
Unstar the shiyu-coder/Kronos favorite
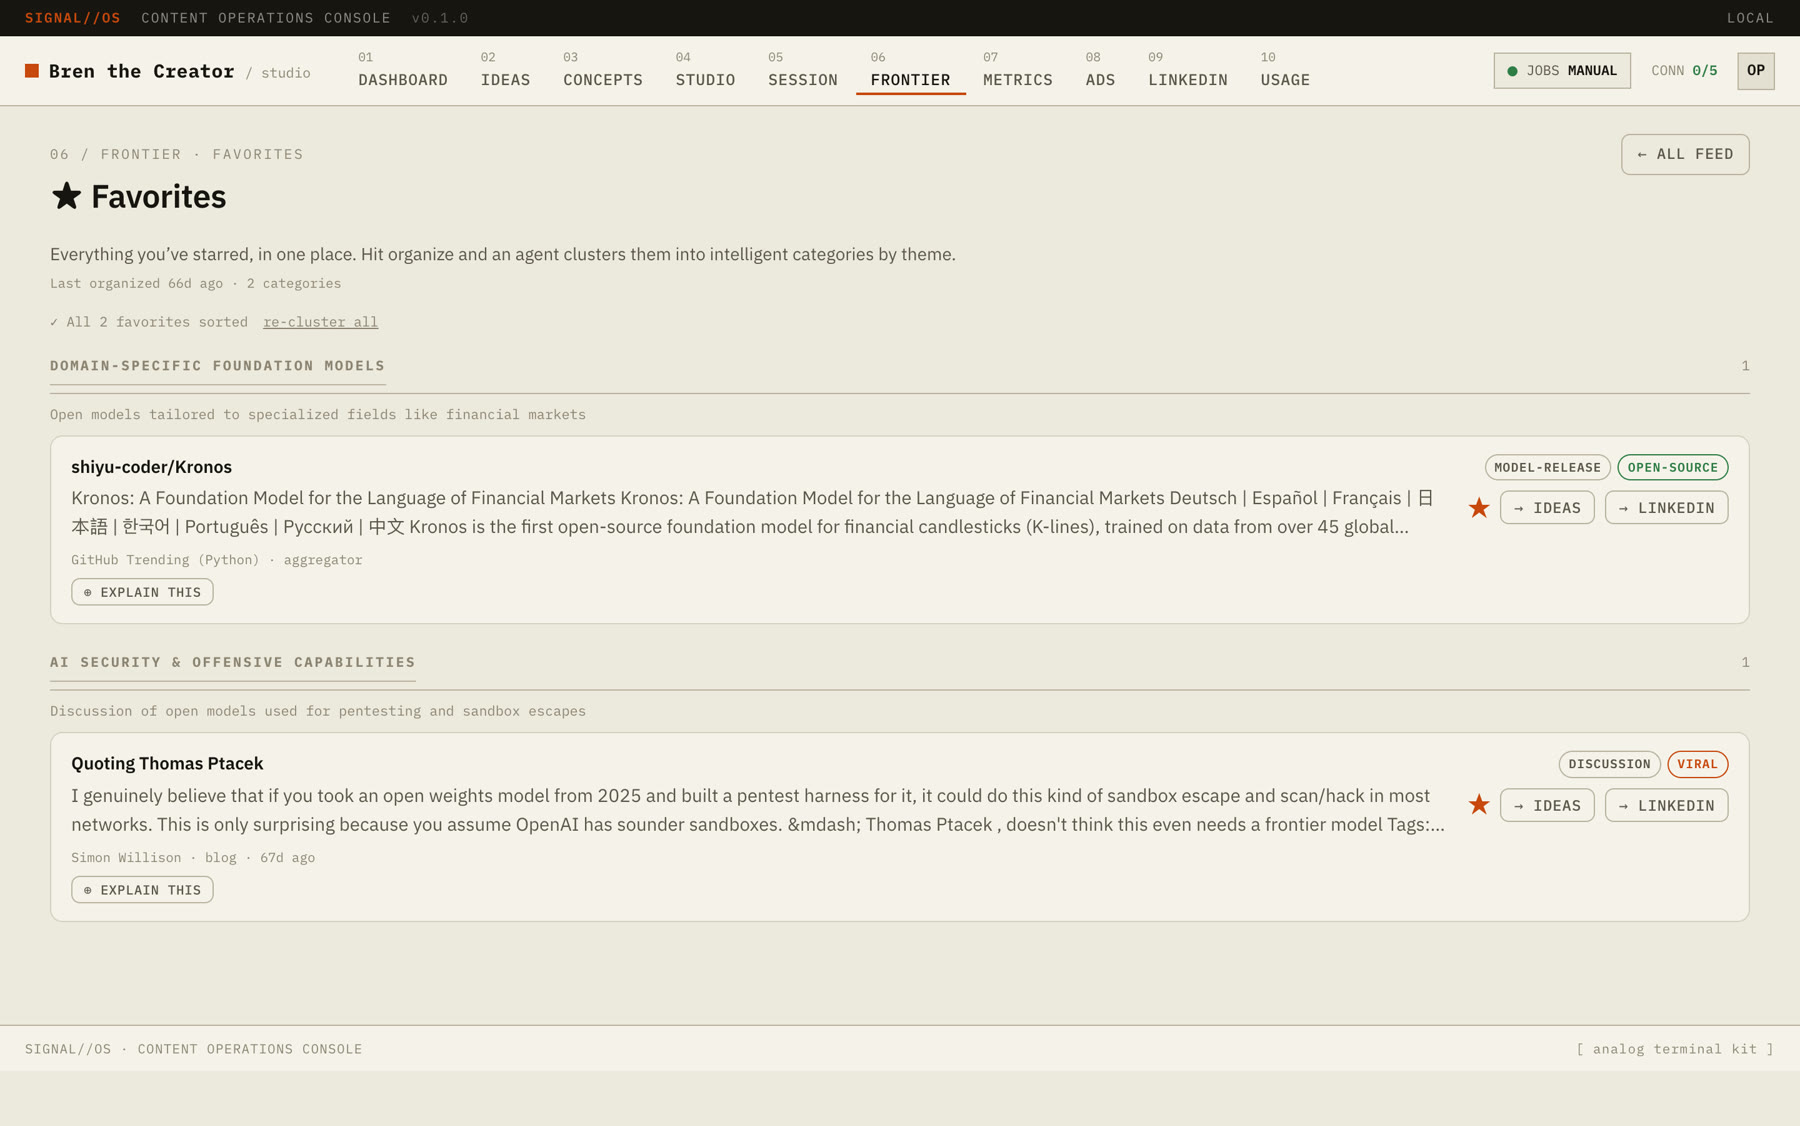[1478, 508]
